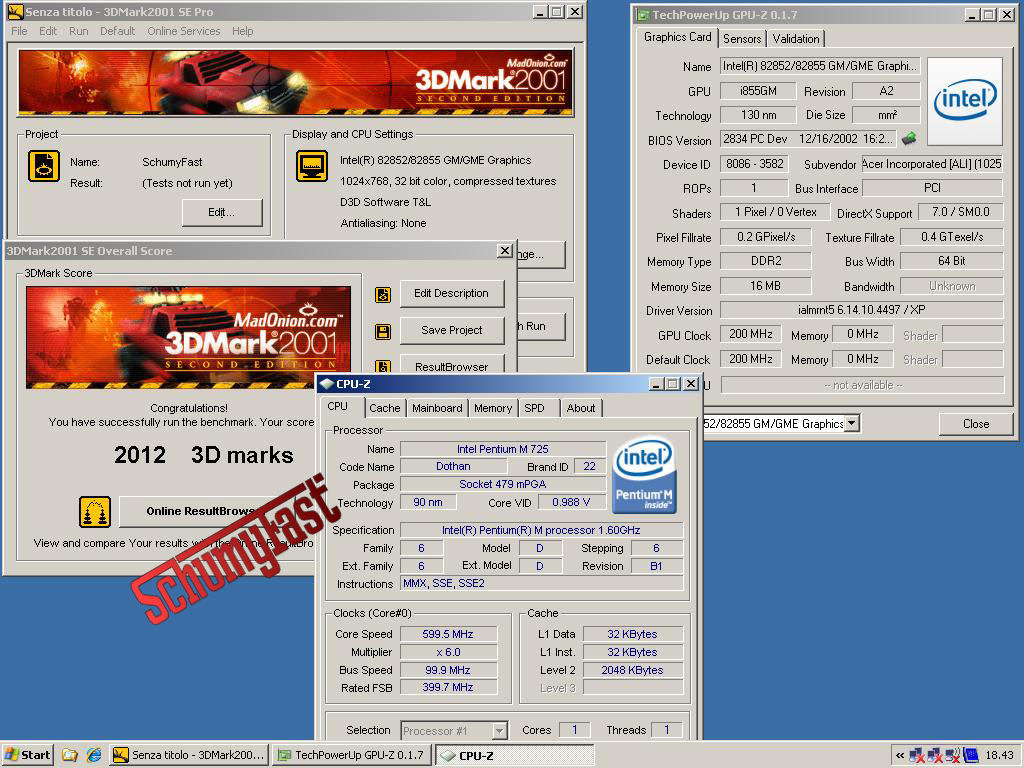Viewport: 1024px width, 768px height.
Task: Click the blue monitor tray icon near clock
Action: point(971,756)
